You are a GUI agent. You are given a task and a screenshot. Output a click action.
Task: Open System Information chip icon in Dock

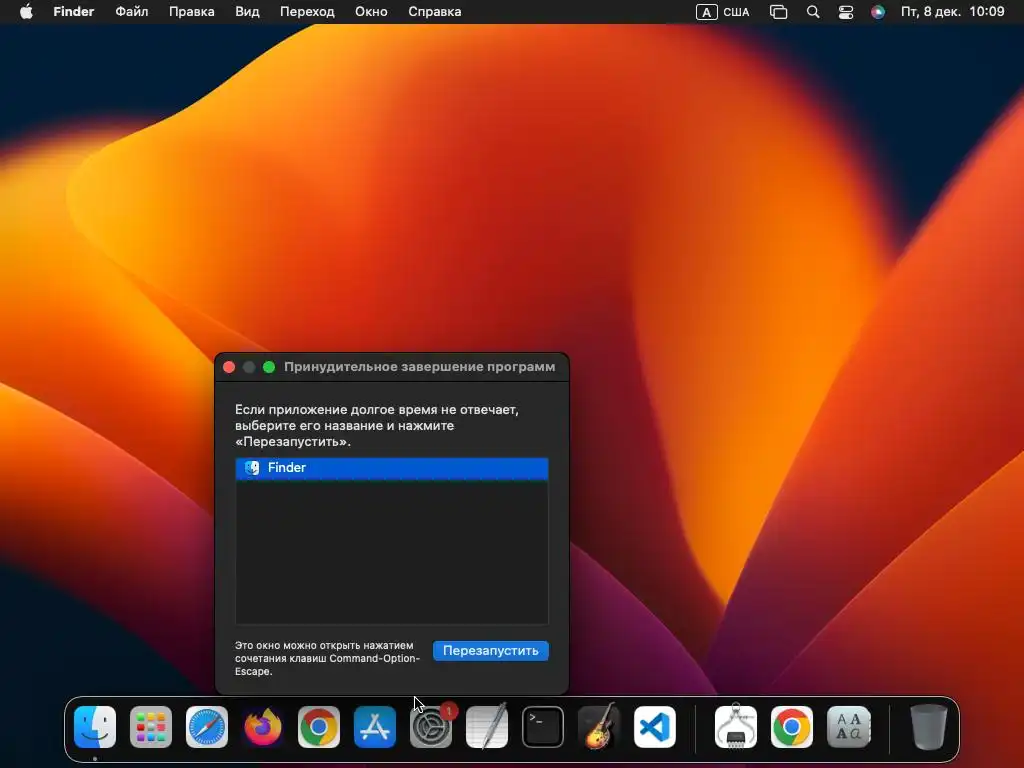[x=736, y=727]
